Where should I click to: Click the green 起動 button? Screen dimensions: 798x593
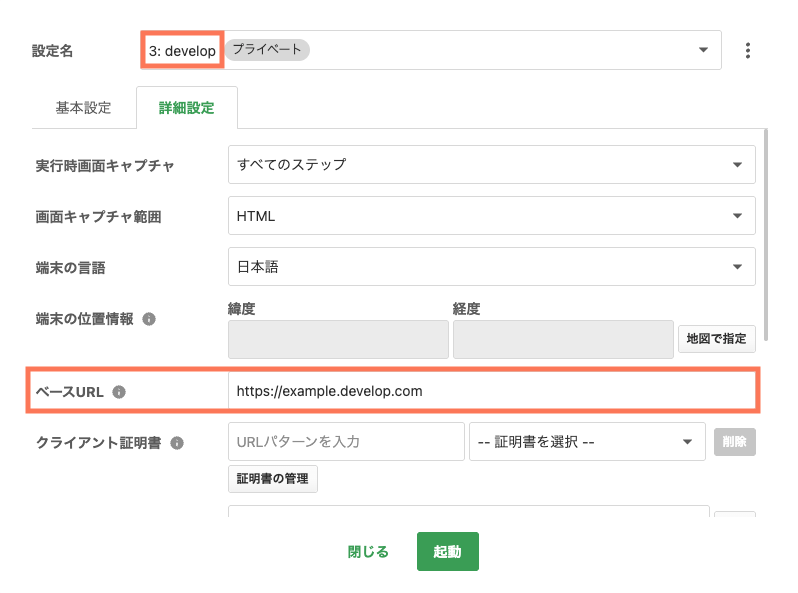(447, 551)
